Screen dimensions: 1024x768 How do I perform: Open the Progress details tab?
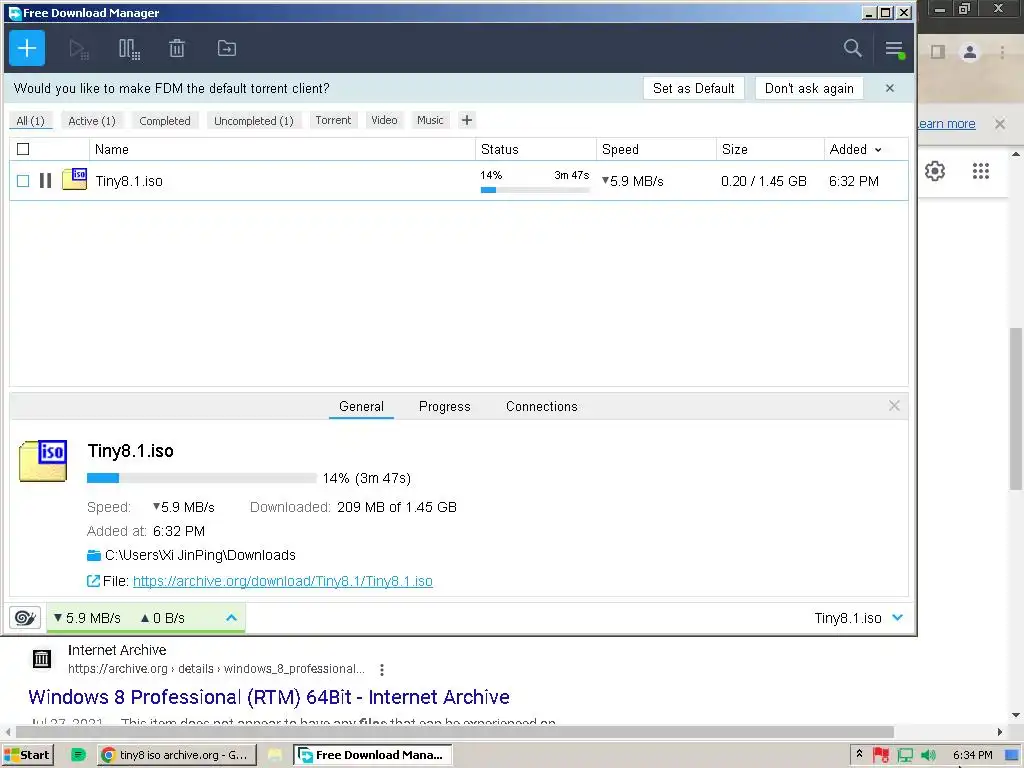click(x=445, y=406)
